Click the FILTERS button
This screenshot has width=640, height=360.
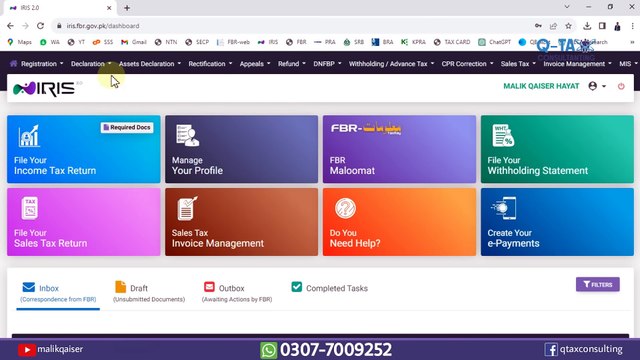[x=598, y=284]
